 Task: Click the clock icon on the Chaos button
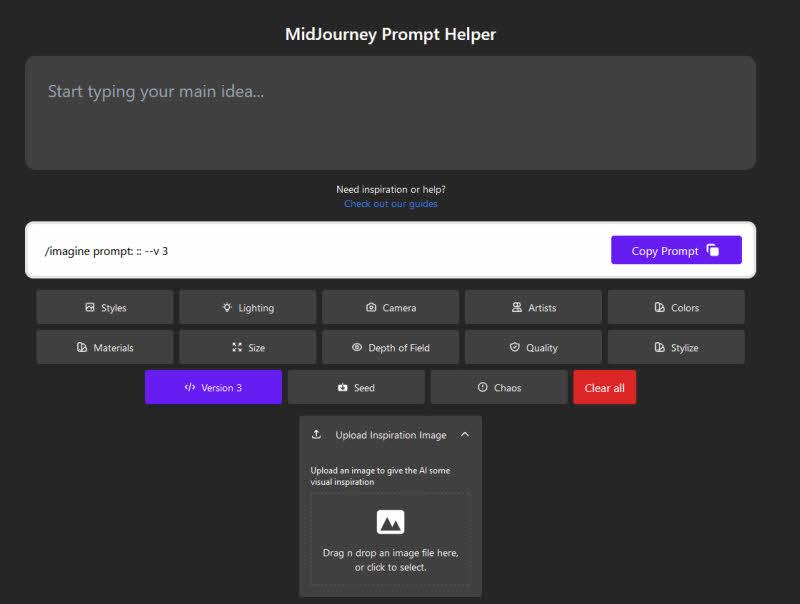tap(483, 387)
